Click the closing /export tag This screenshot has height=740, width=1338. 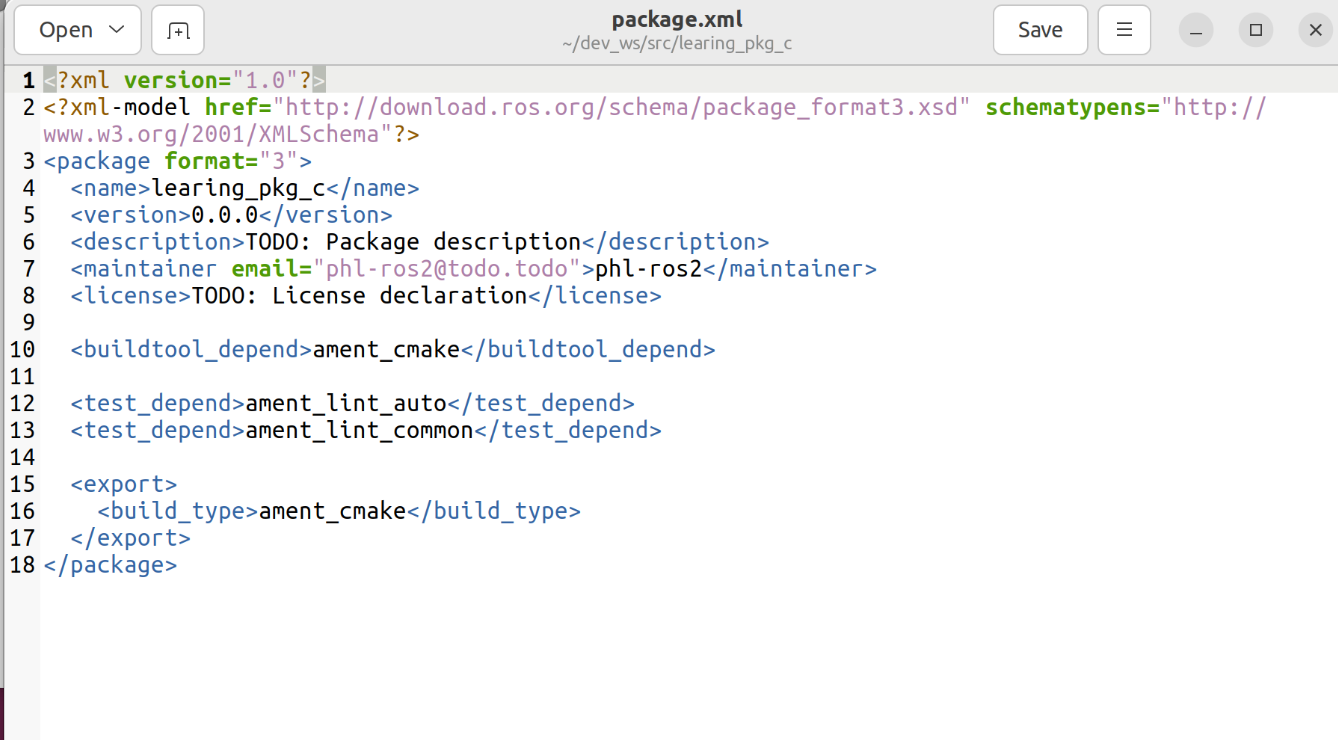point(130,539)
